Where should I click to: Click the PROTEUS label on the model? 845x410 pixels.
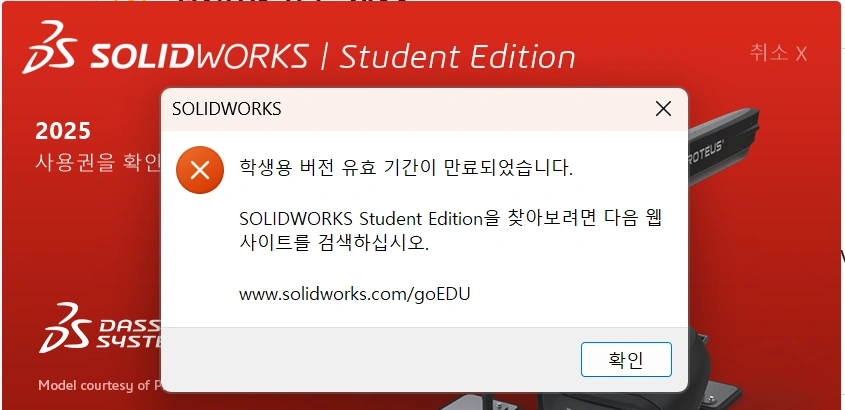tap(706, 151)
